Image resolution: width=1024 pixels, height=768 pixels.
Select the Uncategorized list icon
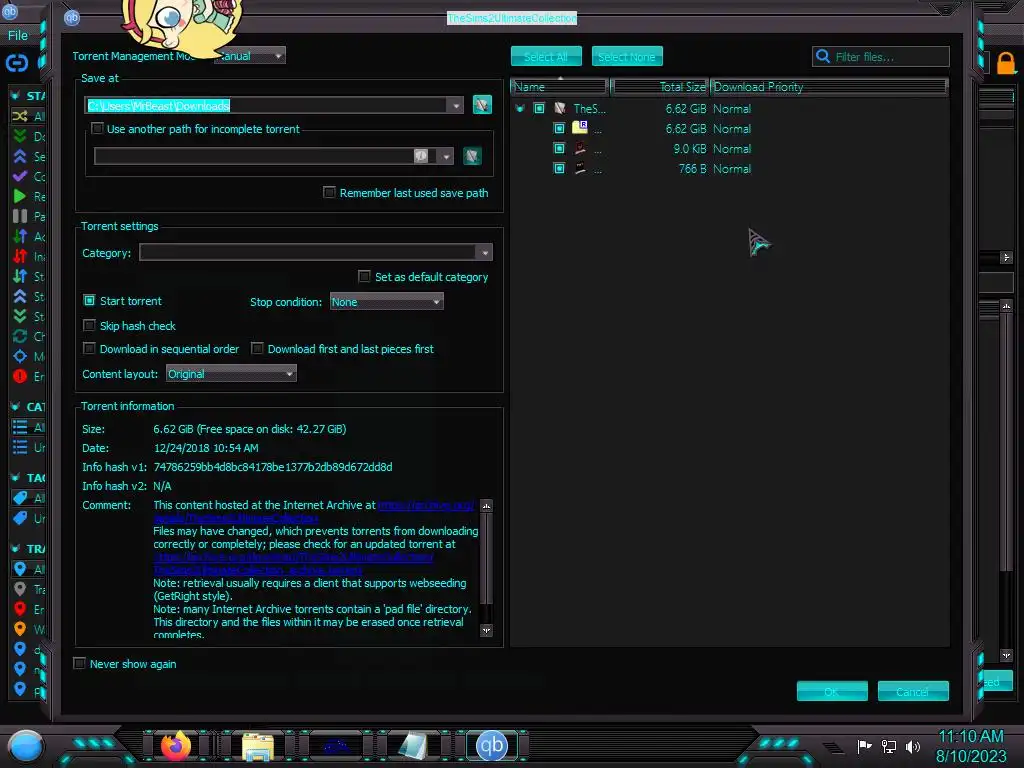tap(20, 447)
